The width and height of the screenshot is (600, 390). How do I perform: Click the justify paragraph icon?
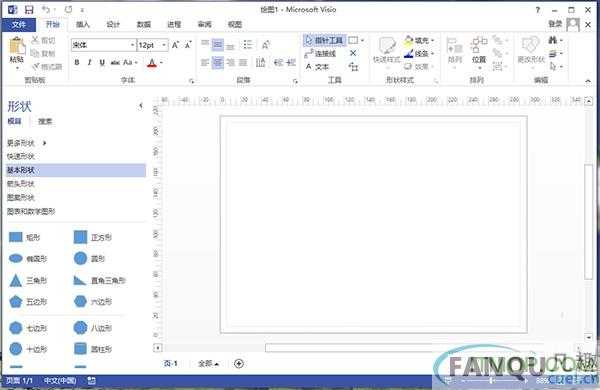243,62
